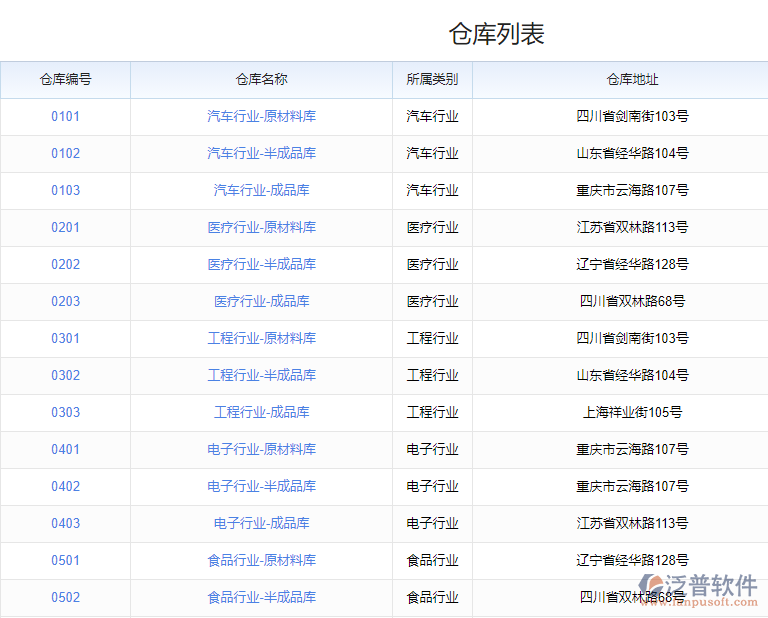Image resolution: width=768 pixels, height=618 pixels.
Task: Open warehouse number link 0301
Action: 65,338
